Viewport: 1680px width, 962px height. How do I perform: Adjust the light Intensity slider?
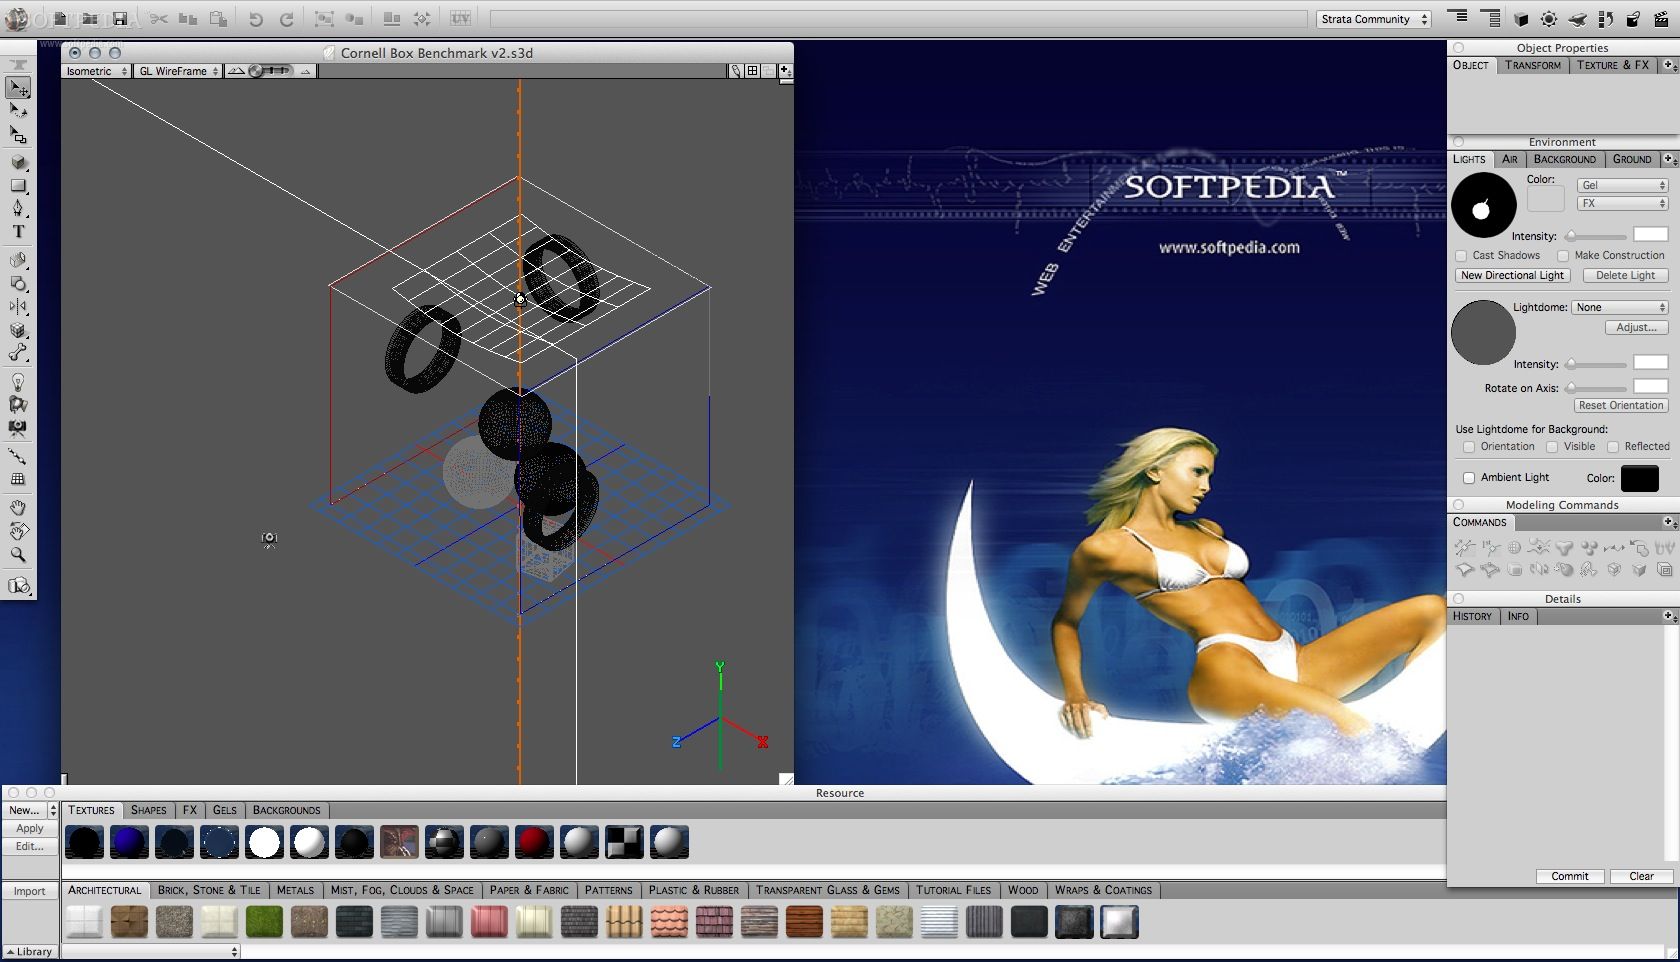coord(1596,236)
